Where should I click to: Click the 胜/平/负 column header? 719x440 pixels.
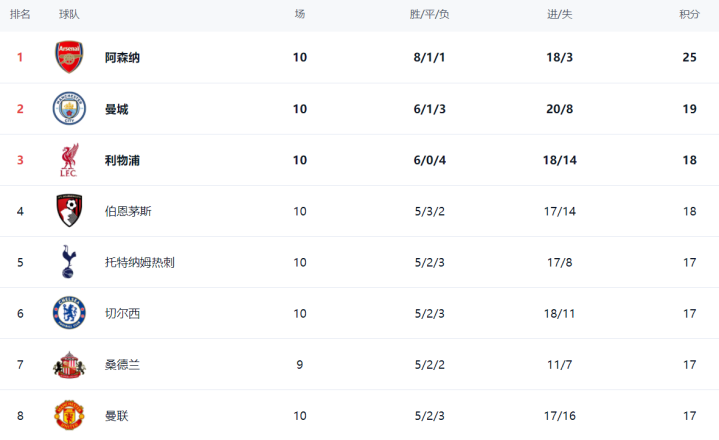tap(429, 14)
